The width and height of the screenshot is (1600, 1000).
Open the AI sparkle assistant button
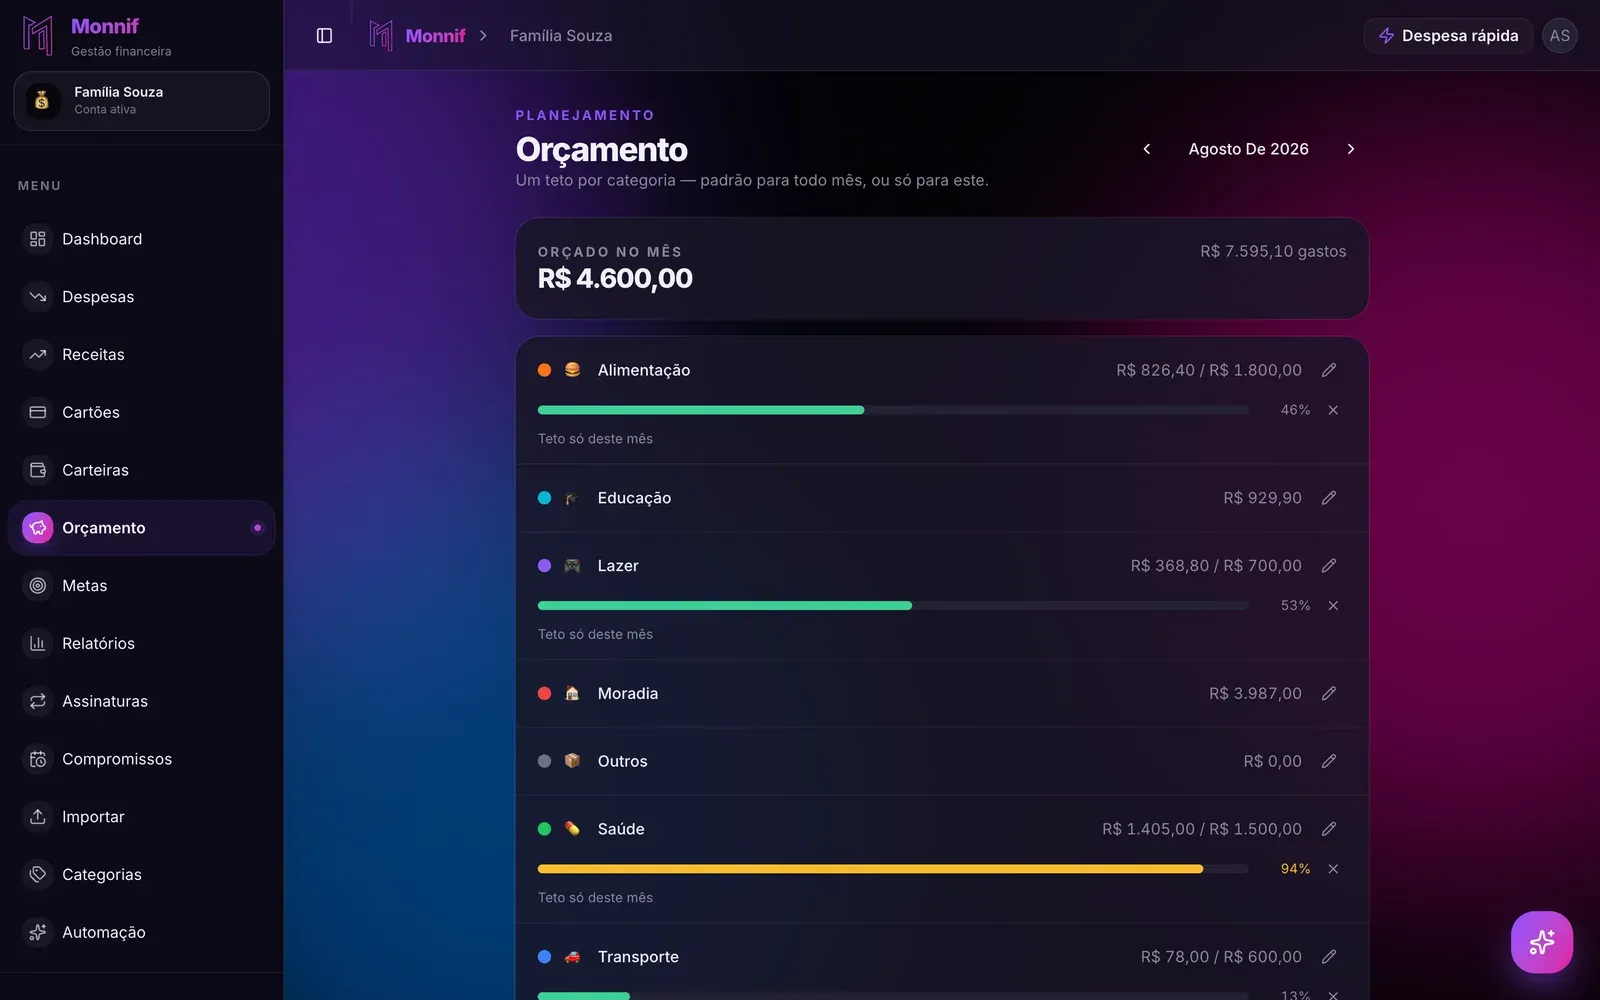[x=1541, y=942]
